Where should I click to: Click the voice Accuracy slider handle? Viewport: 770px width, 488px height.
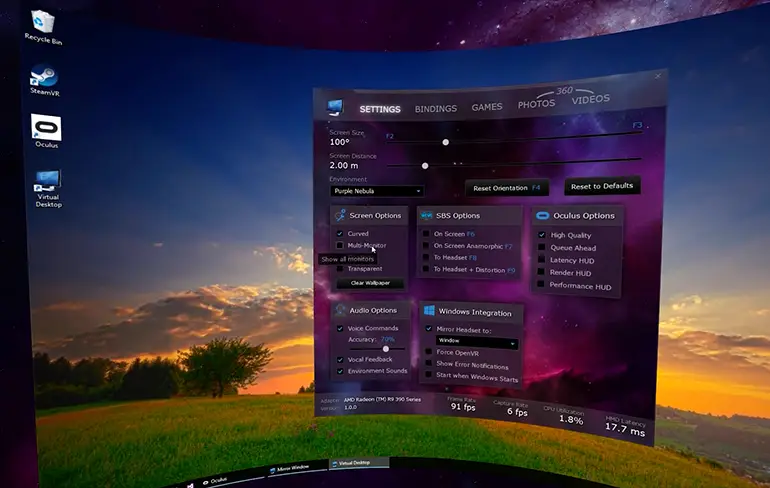tap(385, 349)
